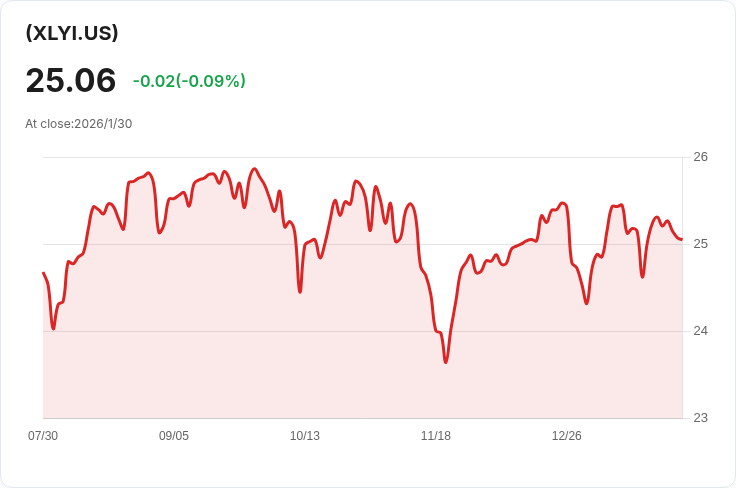Click the 25.06 current price value
Screen dimensions: 736x488
[70, 80]
